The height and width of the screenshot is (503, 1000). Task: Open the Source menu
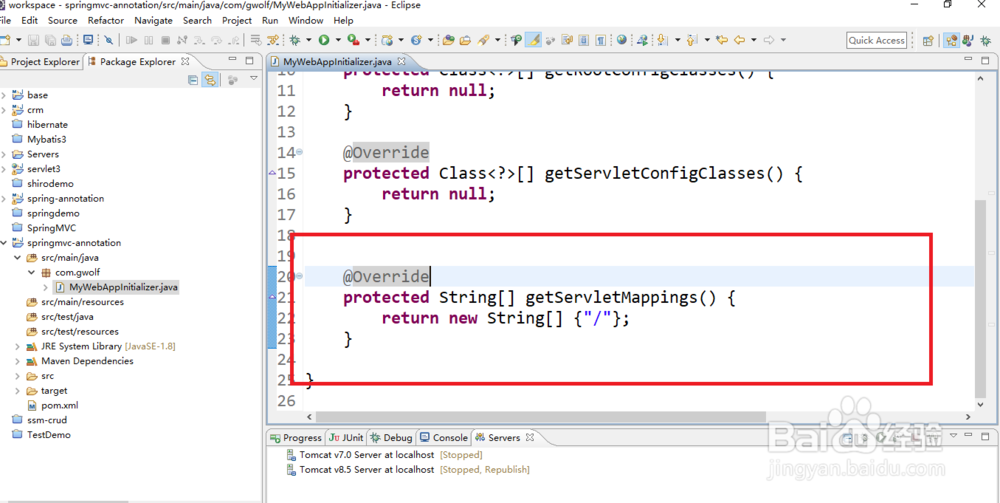coord(62,20)
